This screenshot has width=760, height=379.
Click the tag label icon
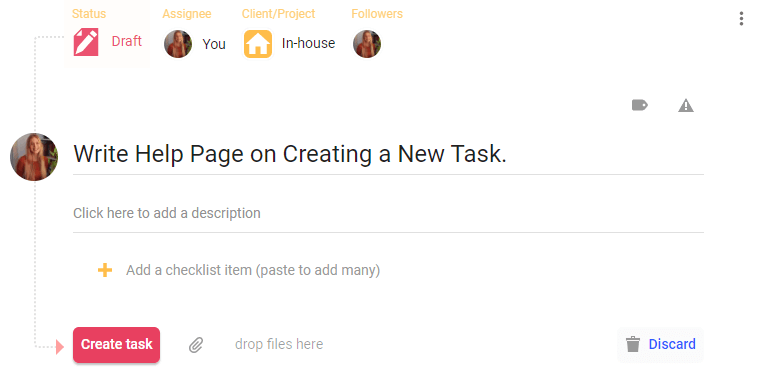point(640,105)
